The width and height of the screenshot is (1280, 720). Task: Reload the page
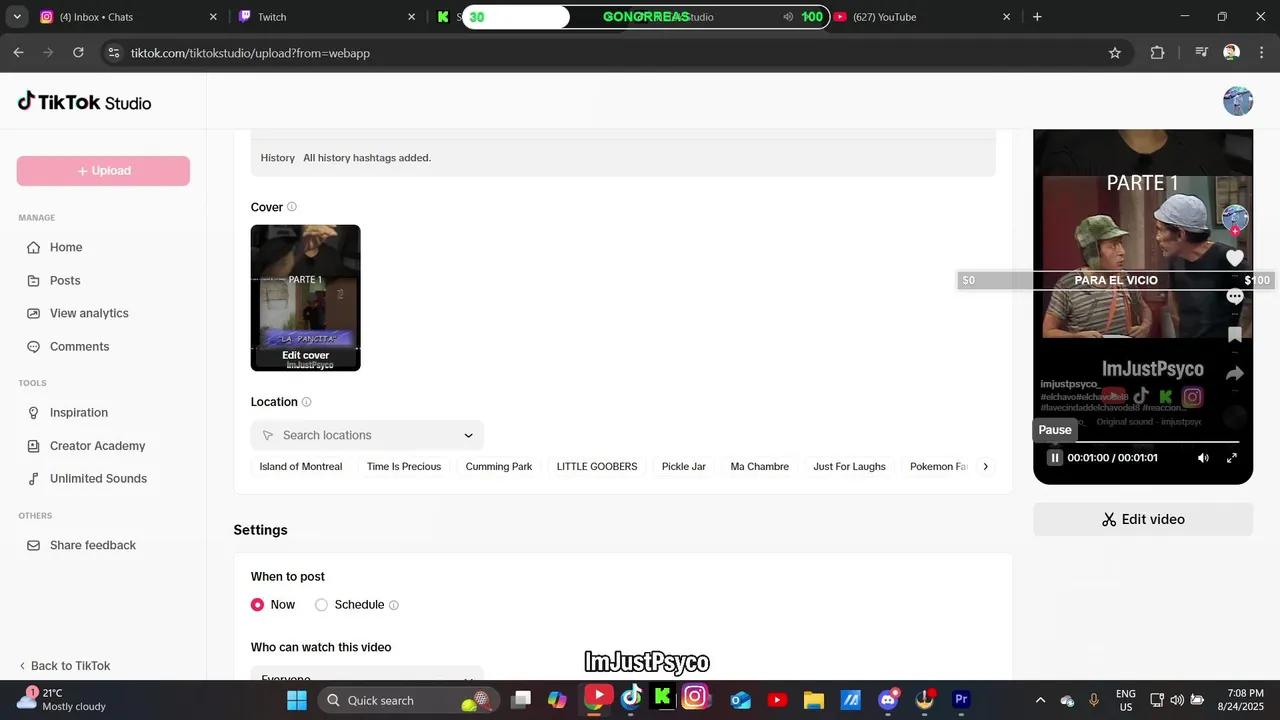(78, 53)
